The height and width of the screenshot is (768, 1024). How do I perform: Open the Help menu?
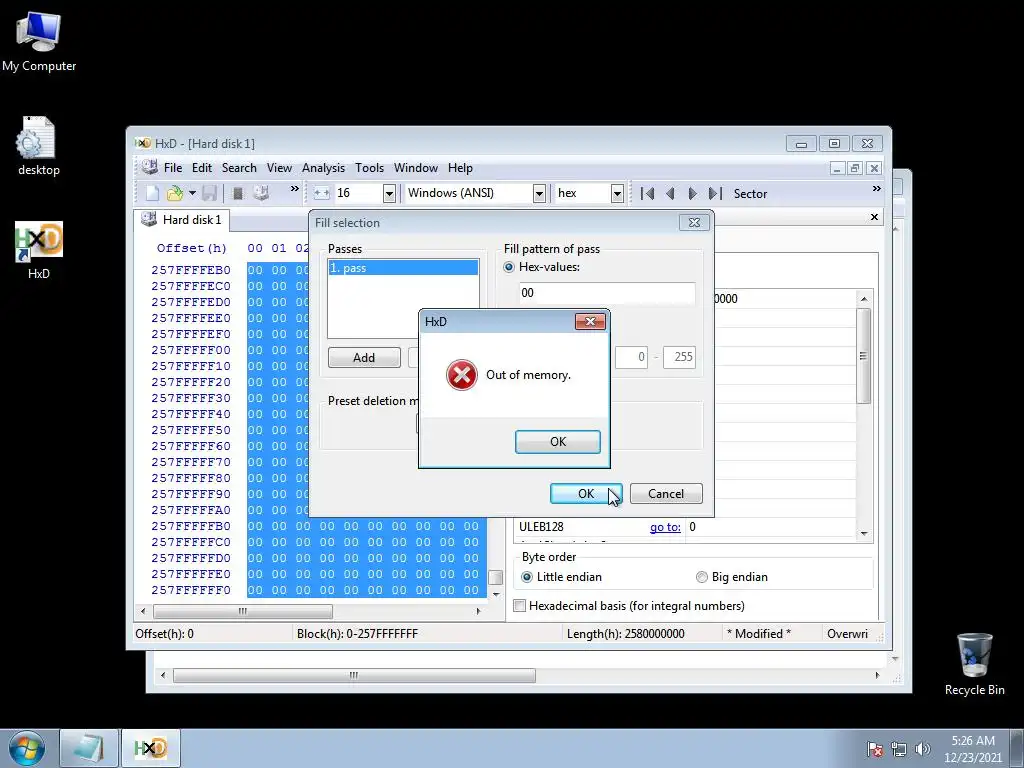[x=460, y=168]
